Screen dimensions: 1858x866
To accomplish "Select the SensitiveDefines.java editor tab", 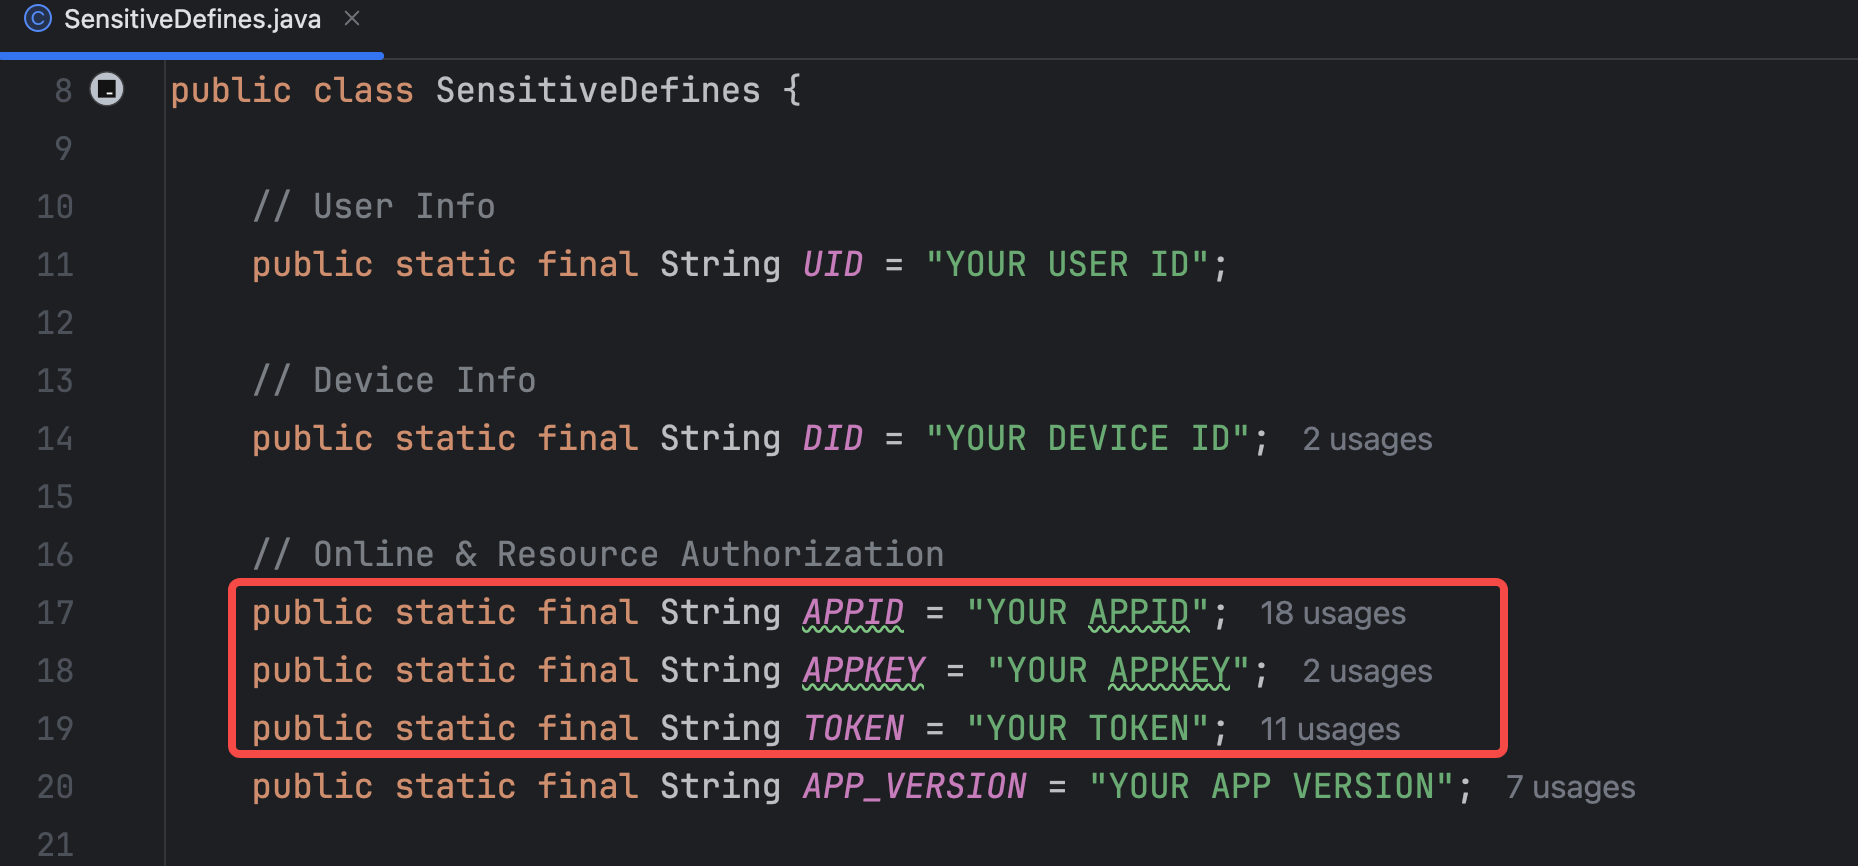I will [x=192, y=19].
